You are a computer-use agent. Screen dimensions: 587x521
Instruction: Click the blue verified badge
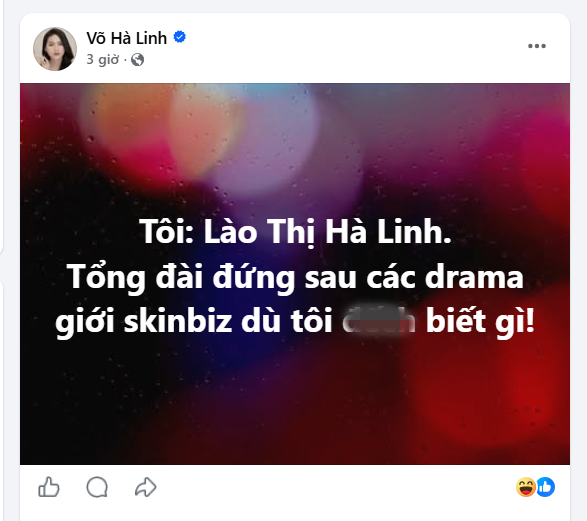point(180,37)
